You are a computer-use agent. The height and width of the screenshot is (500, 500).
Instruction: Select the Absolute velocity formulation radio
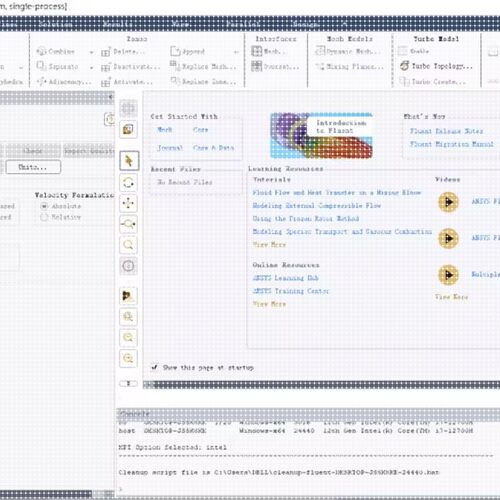[44, 206]
